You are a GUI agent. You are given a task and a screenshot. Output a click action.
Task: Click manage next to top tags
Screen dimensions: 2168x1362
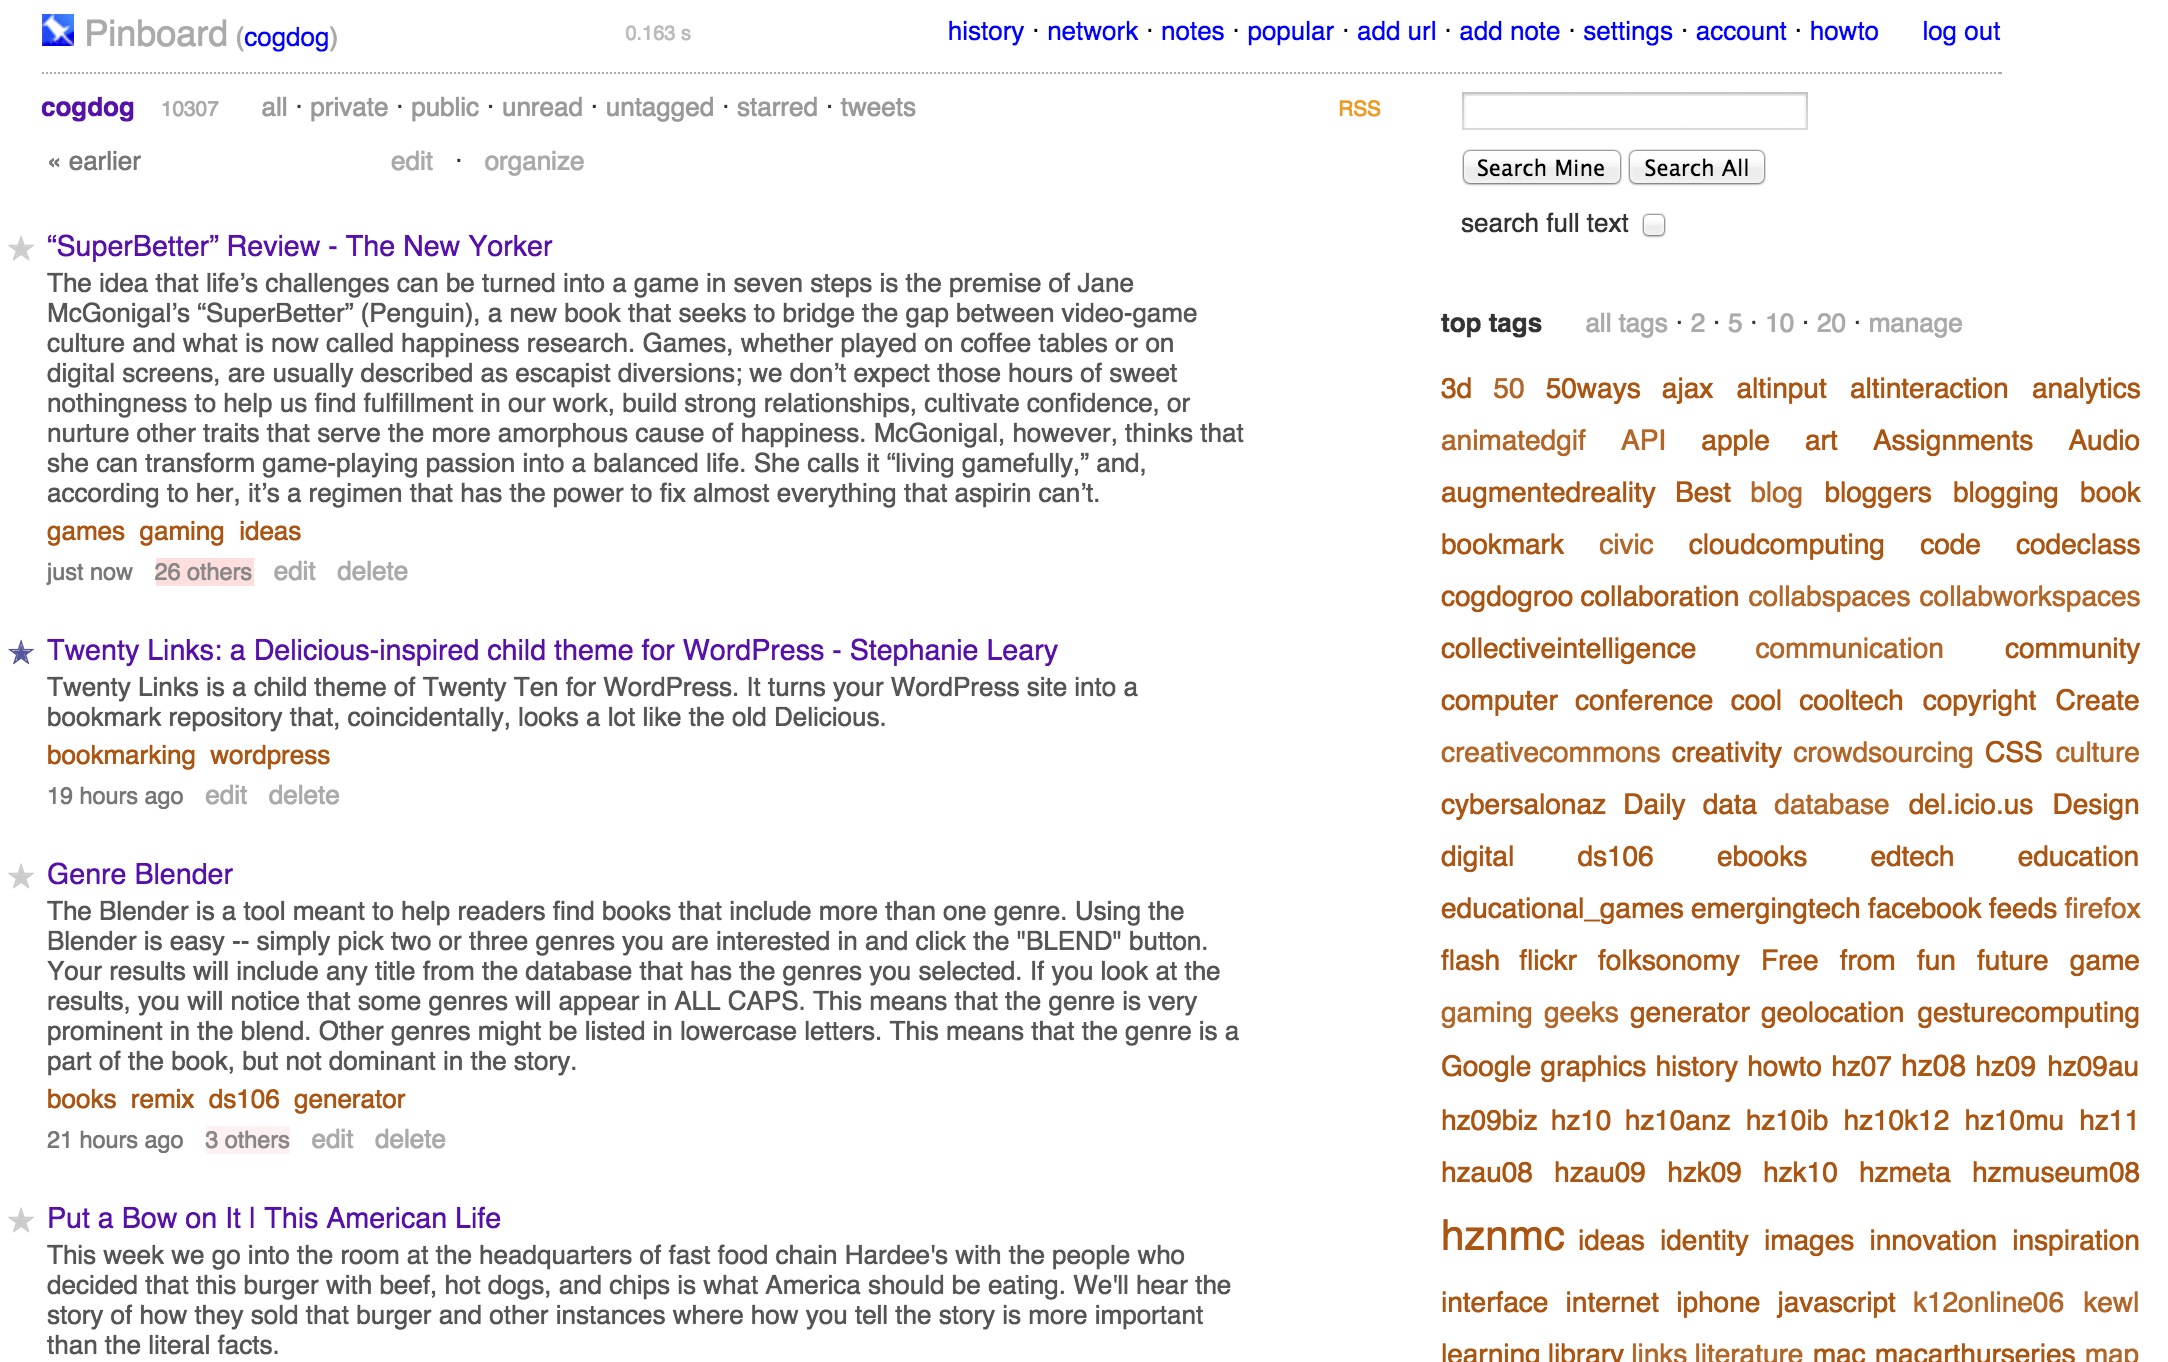[1916, 323]
